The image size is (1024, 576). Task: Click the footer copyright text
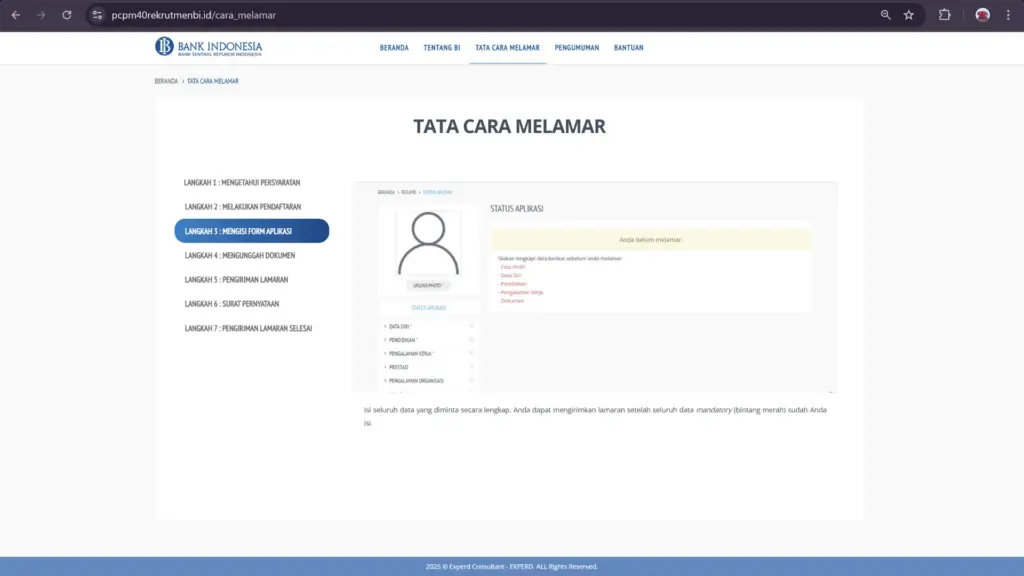click(x=511, y=566)
